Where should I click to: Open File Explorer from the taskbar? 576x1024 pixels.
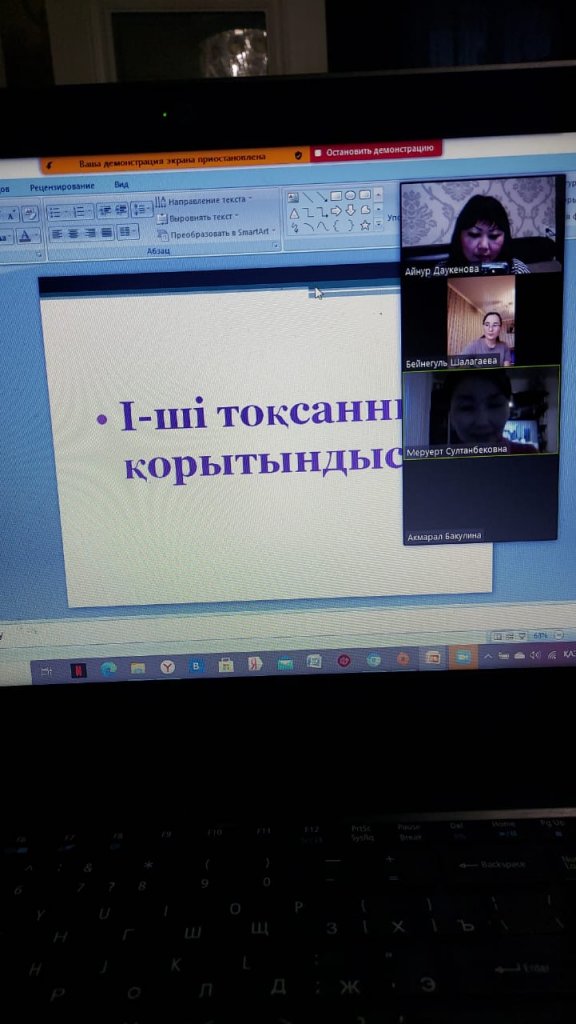tap(138, 667)
